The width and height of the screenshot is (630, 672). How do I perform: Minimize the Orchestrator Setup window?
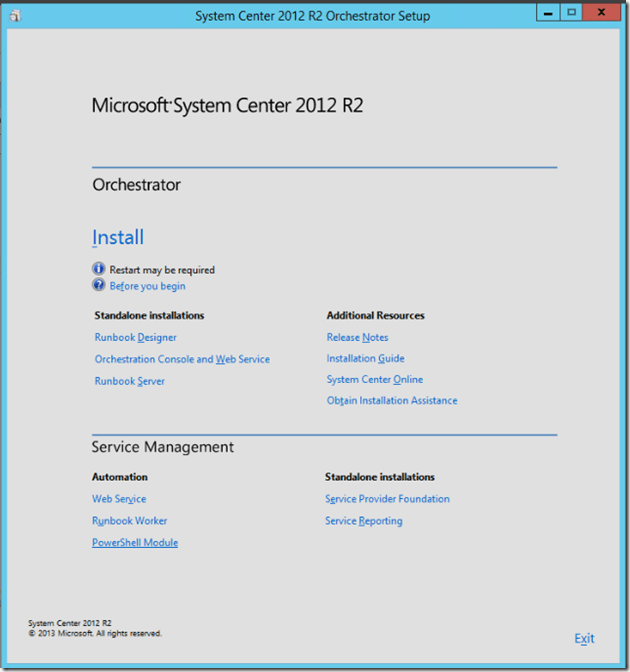(x=548, y=12)
